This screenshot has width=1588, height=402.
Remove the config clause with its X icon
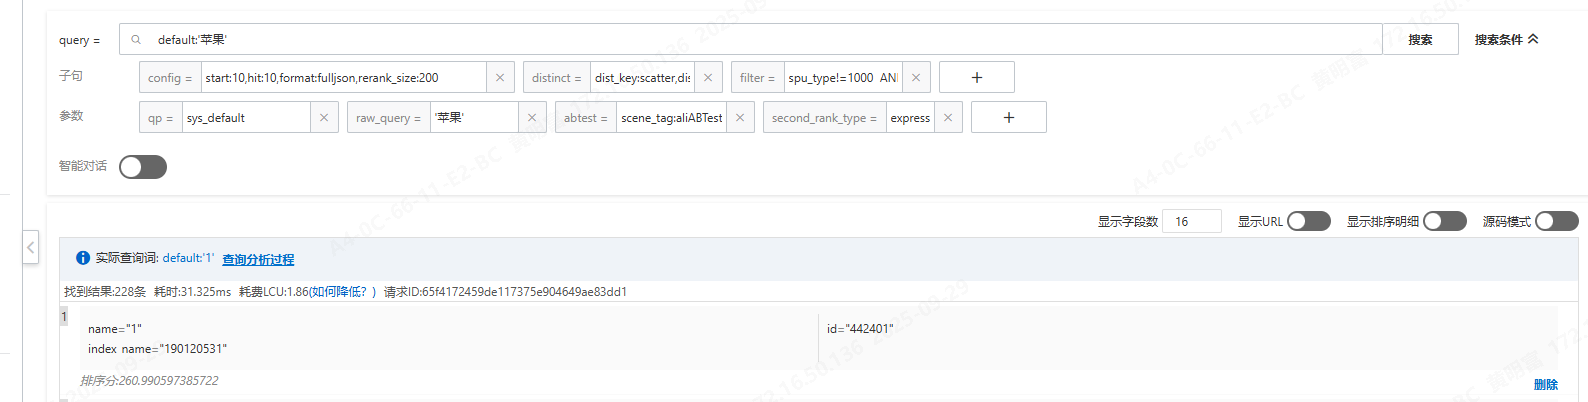(500, 78)
